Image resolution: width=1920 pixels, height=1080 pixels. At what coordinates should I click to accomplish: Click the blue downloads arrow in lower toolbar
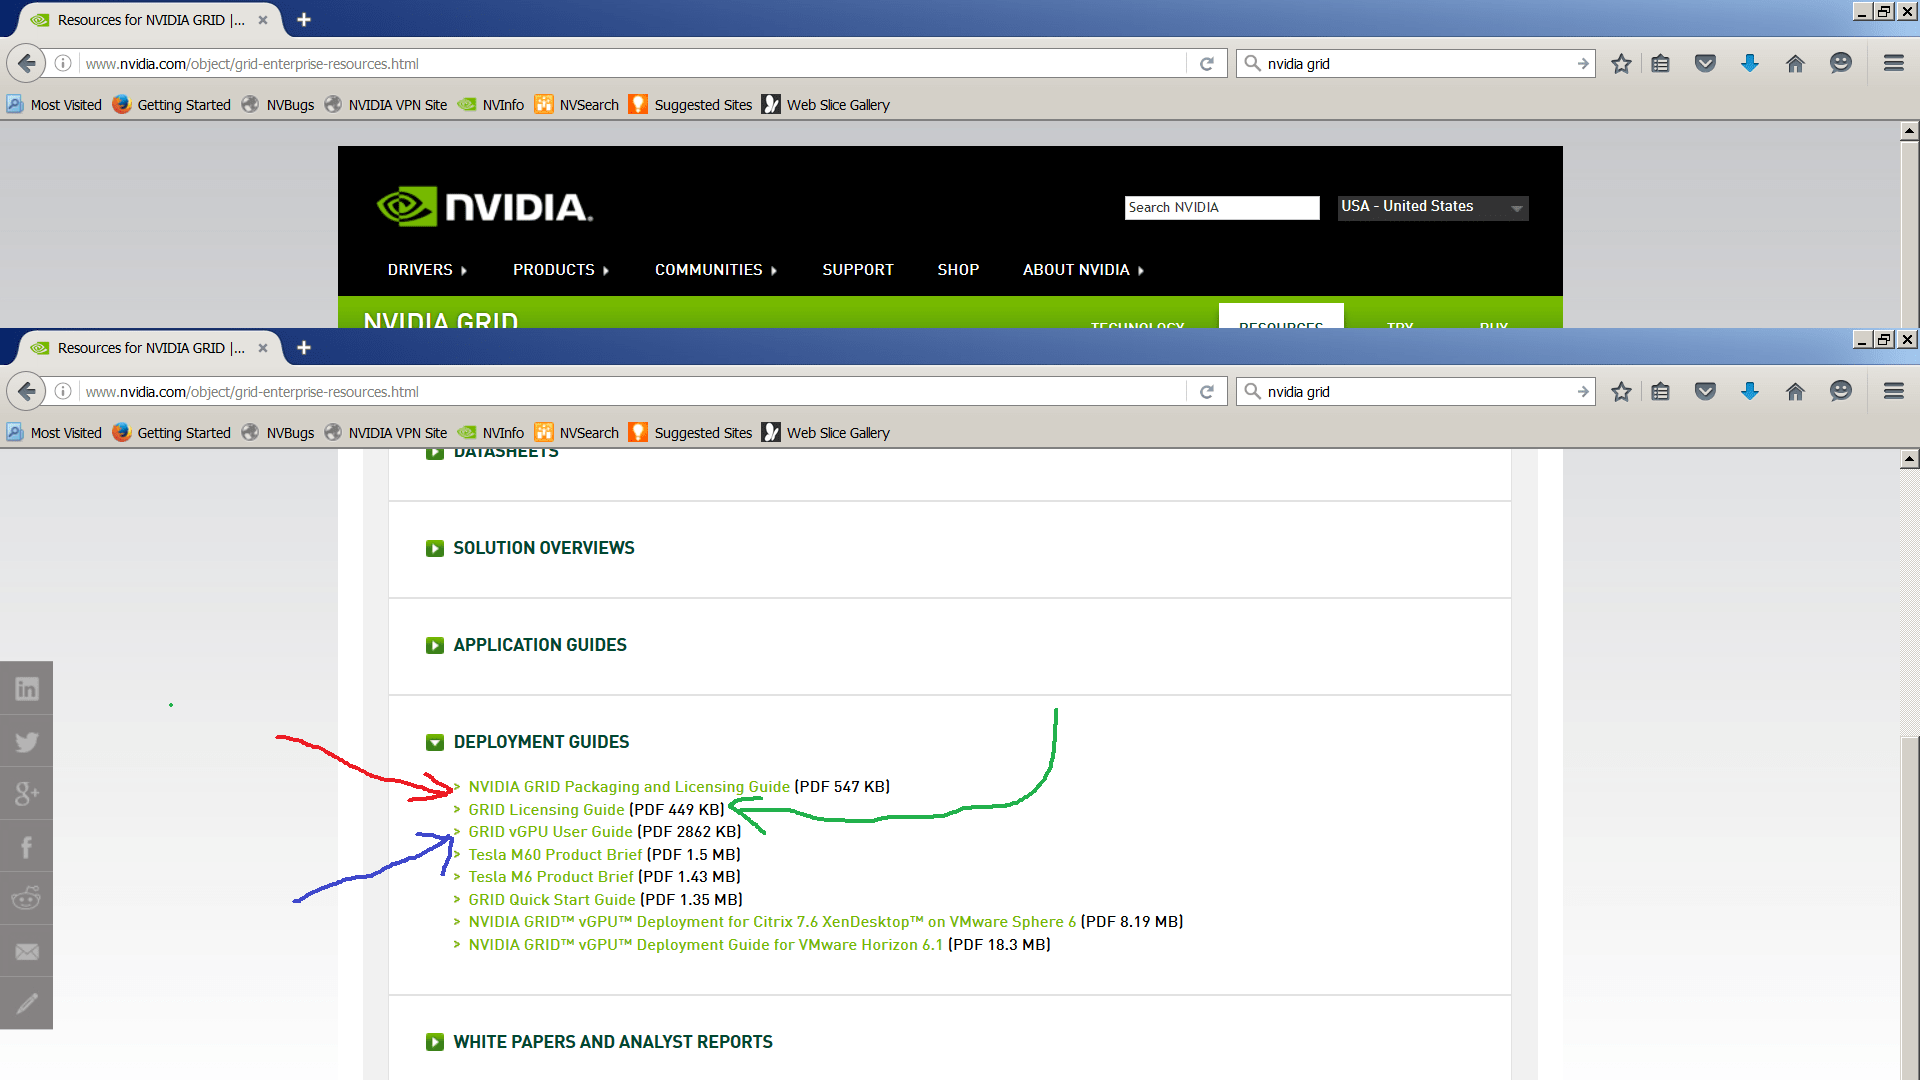point(1749,391)
